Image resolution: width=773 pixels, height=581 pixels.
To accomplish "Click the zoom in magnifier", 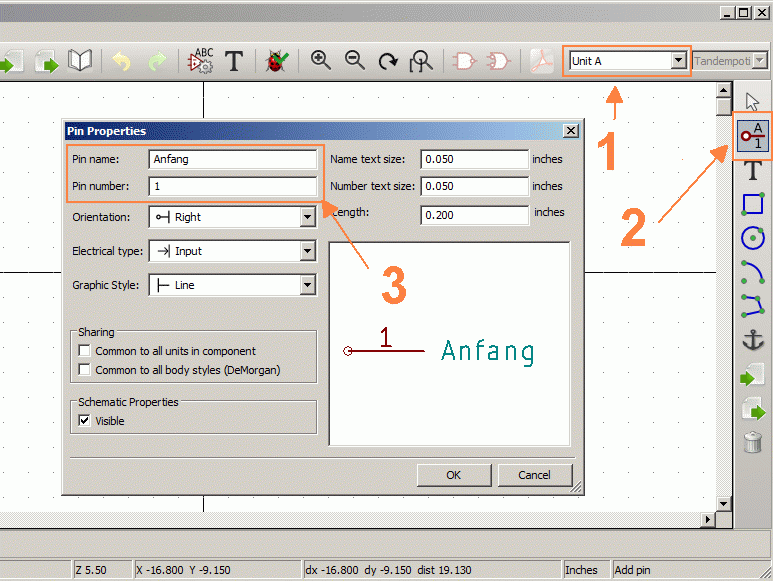I will (321, 61).
